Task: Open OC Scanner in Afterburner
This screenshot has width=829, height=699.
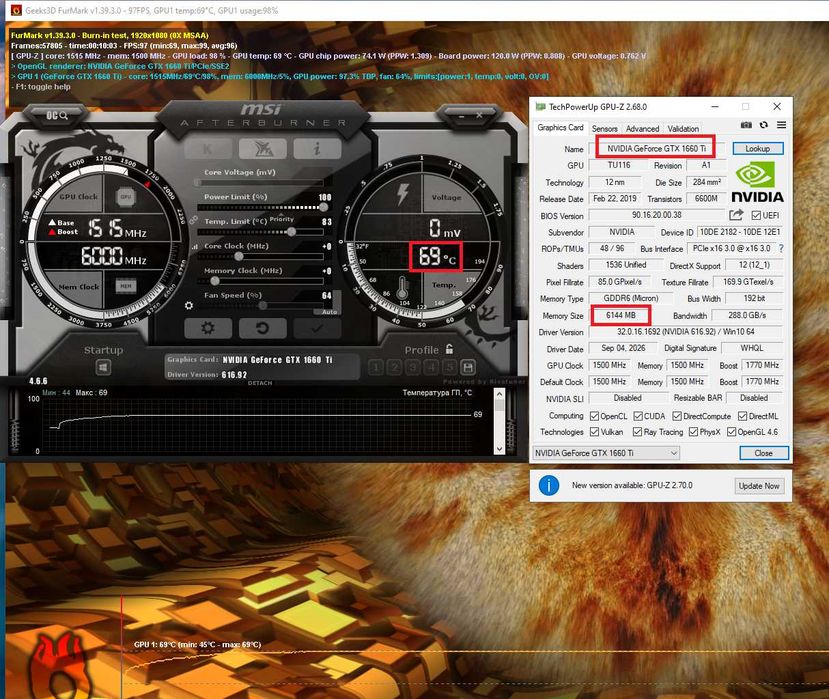Action: pos(56,115)
